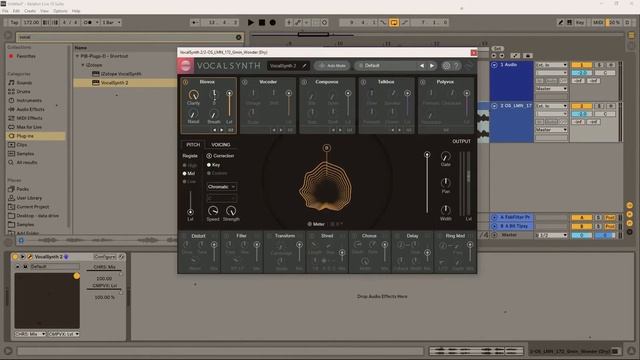Open the root key dropdown below Chromatic
Screen dimensions: 640x360
222,198
